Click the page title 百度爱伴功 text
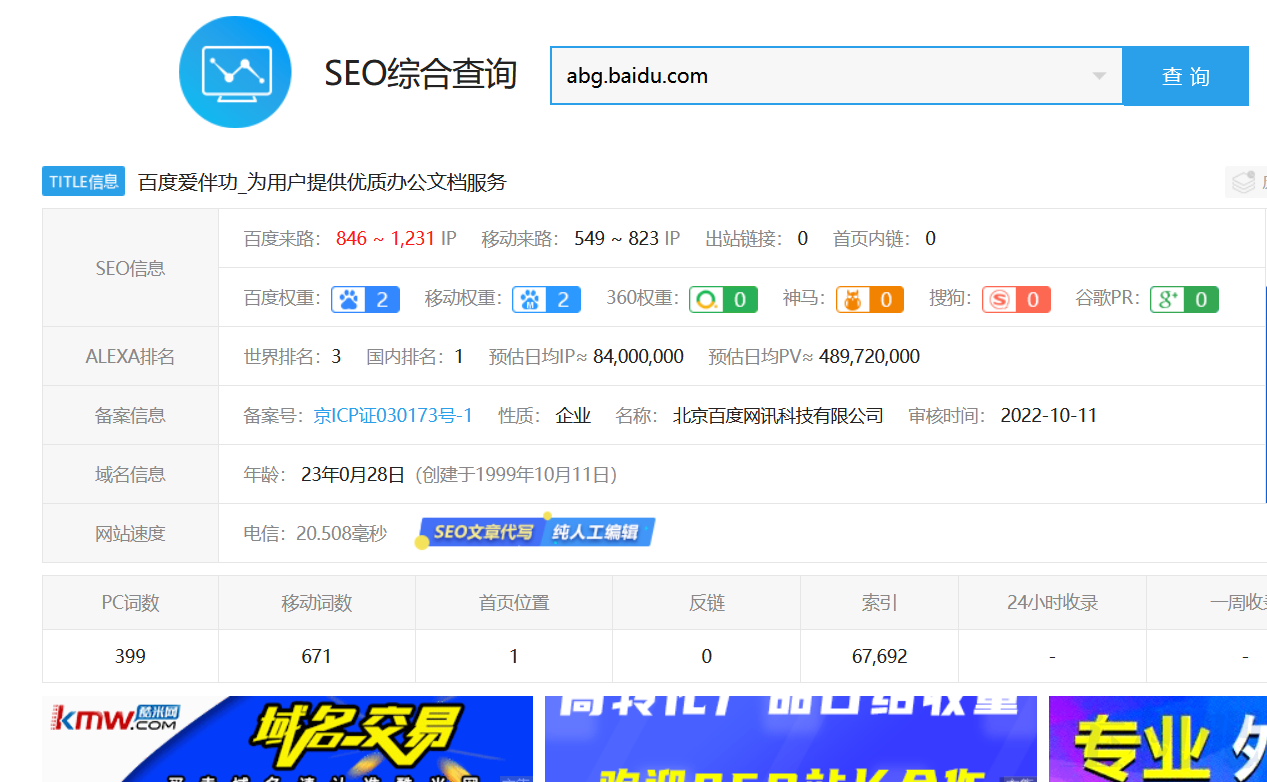The image size is (1267, 782). (322, 182)
